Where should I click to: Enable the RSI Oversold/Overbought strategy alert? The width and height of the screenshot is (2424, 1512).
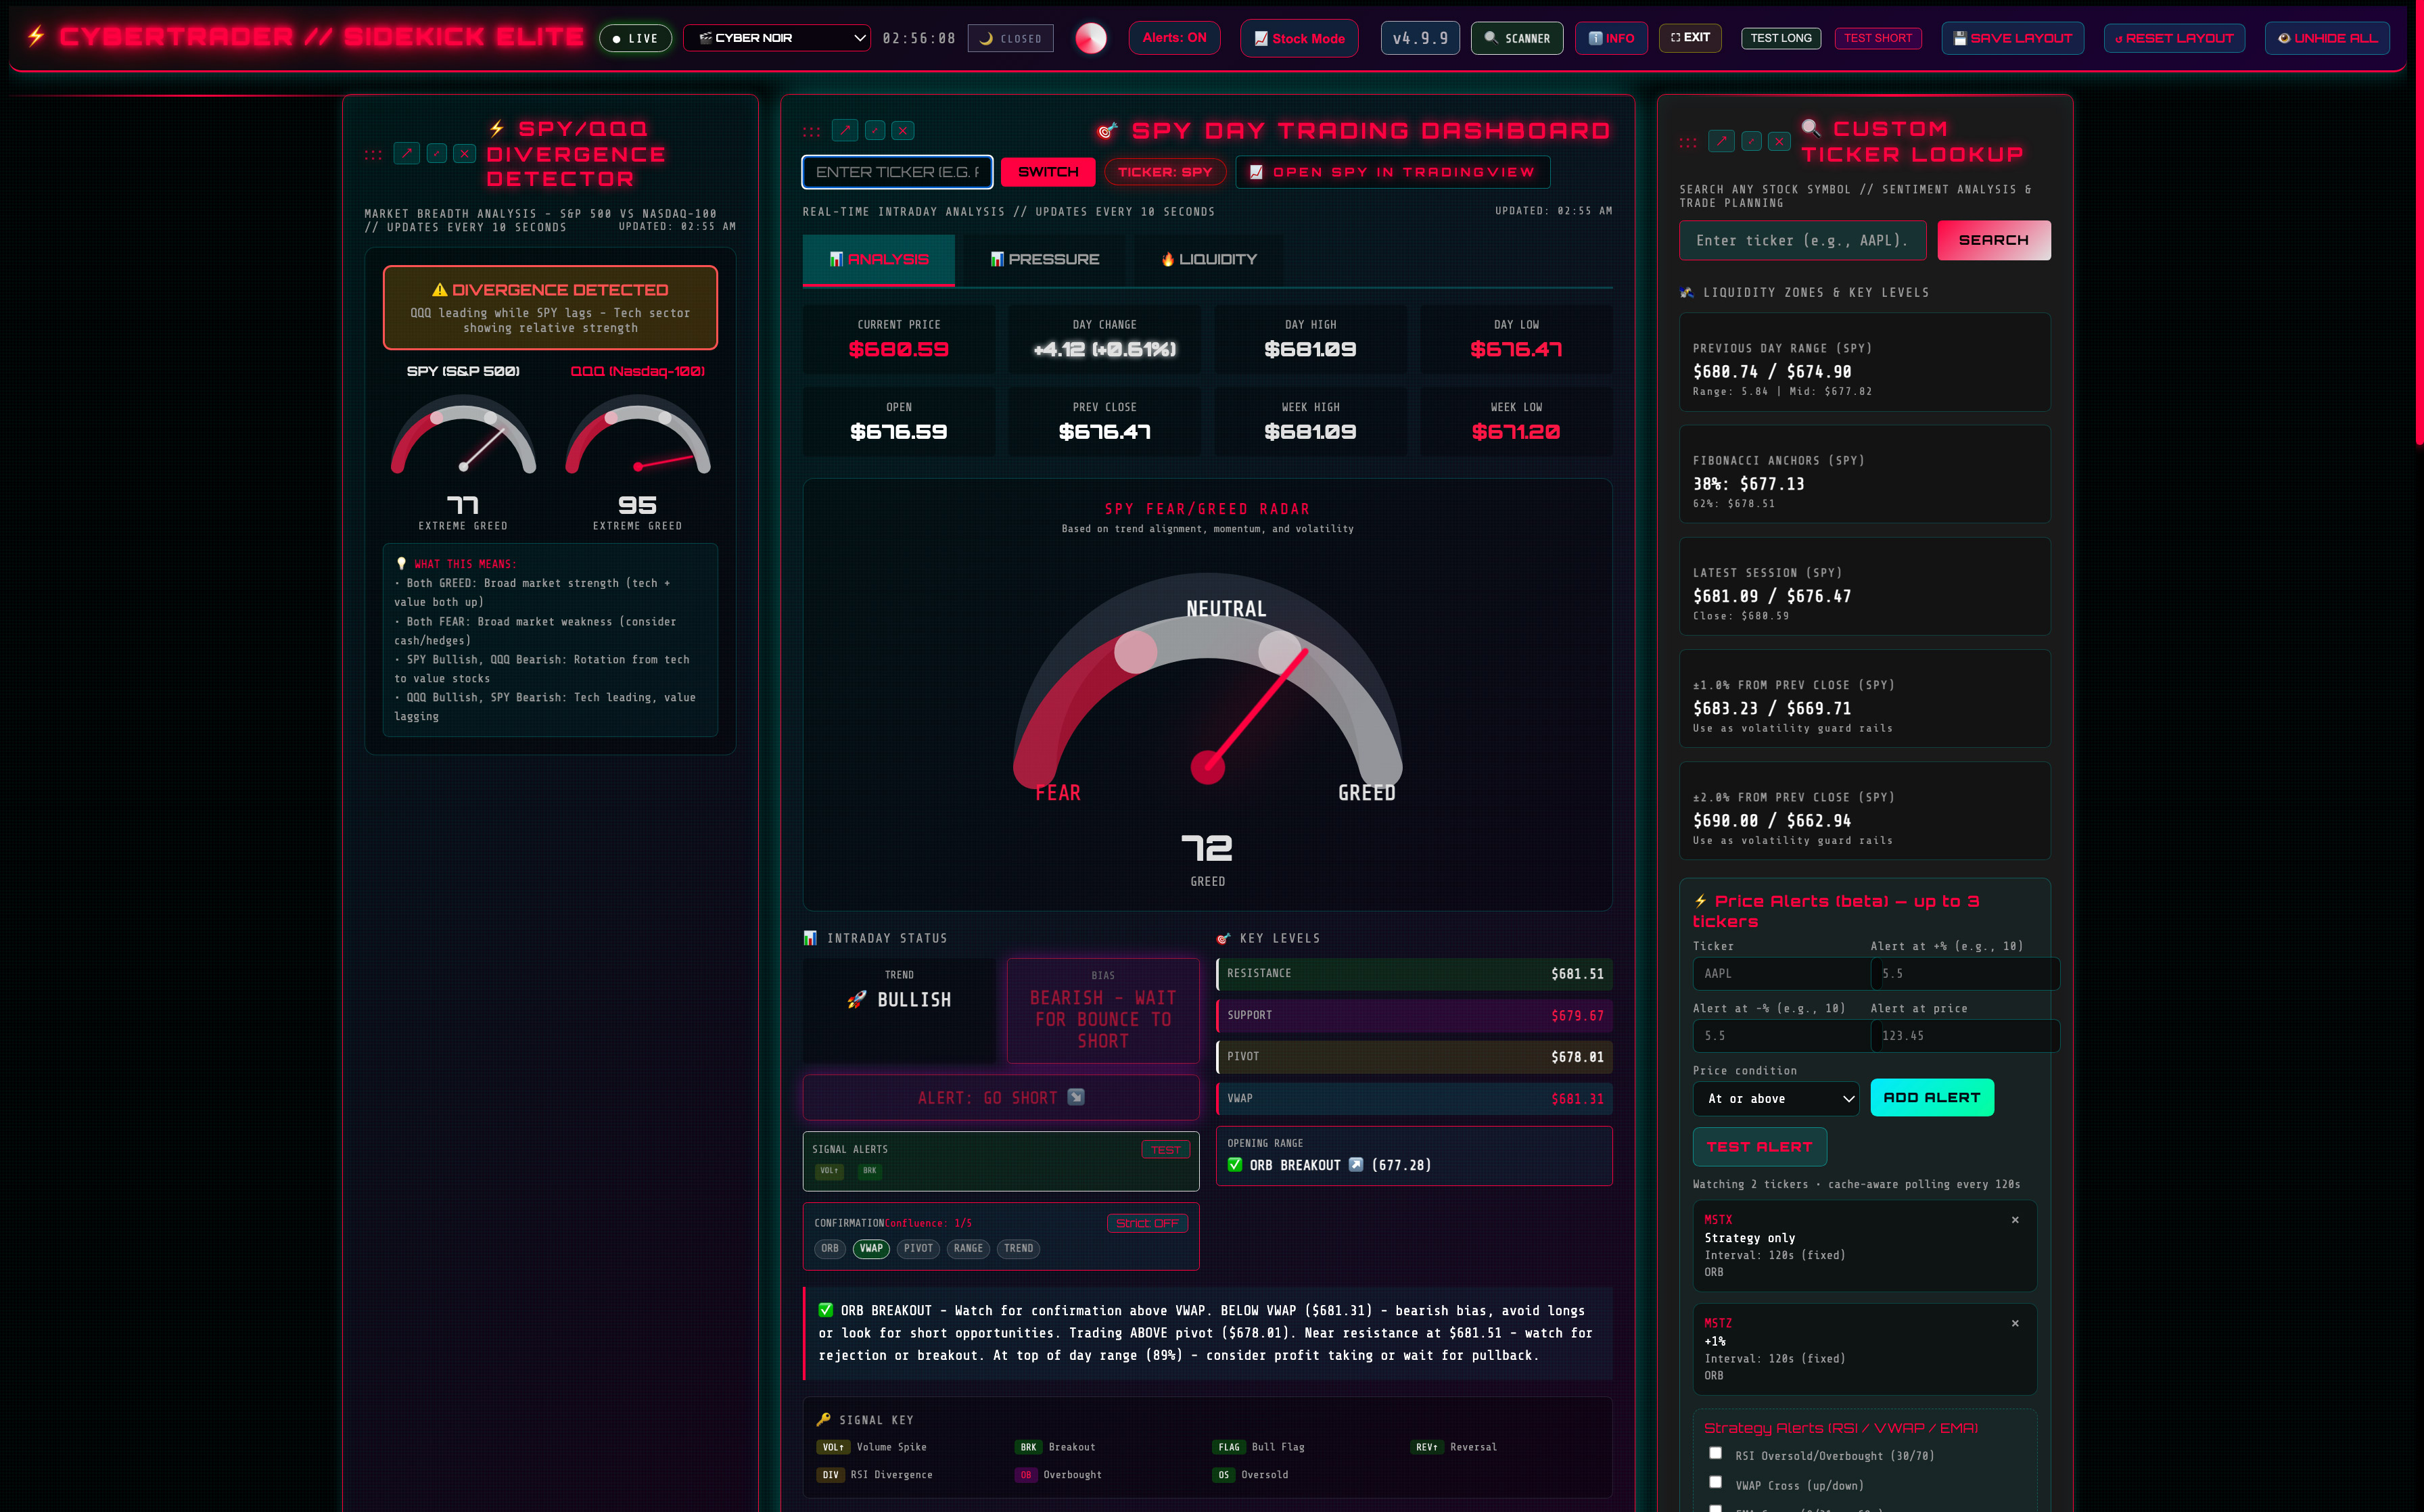point(1716,1453)
